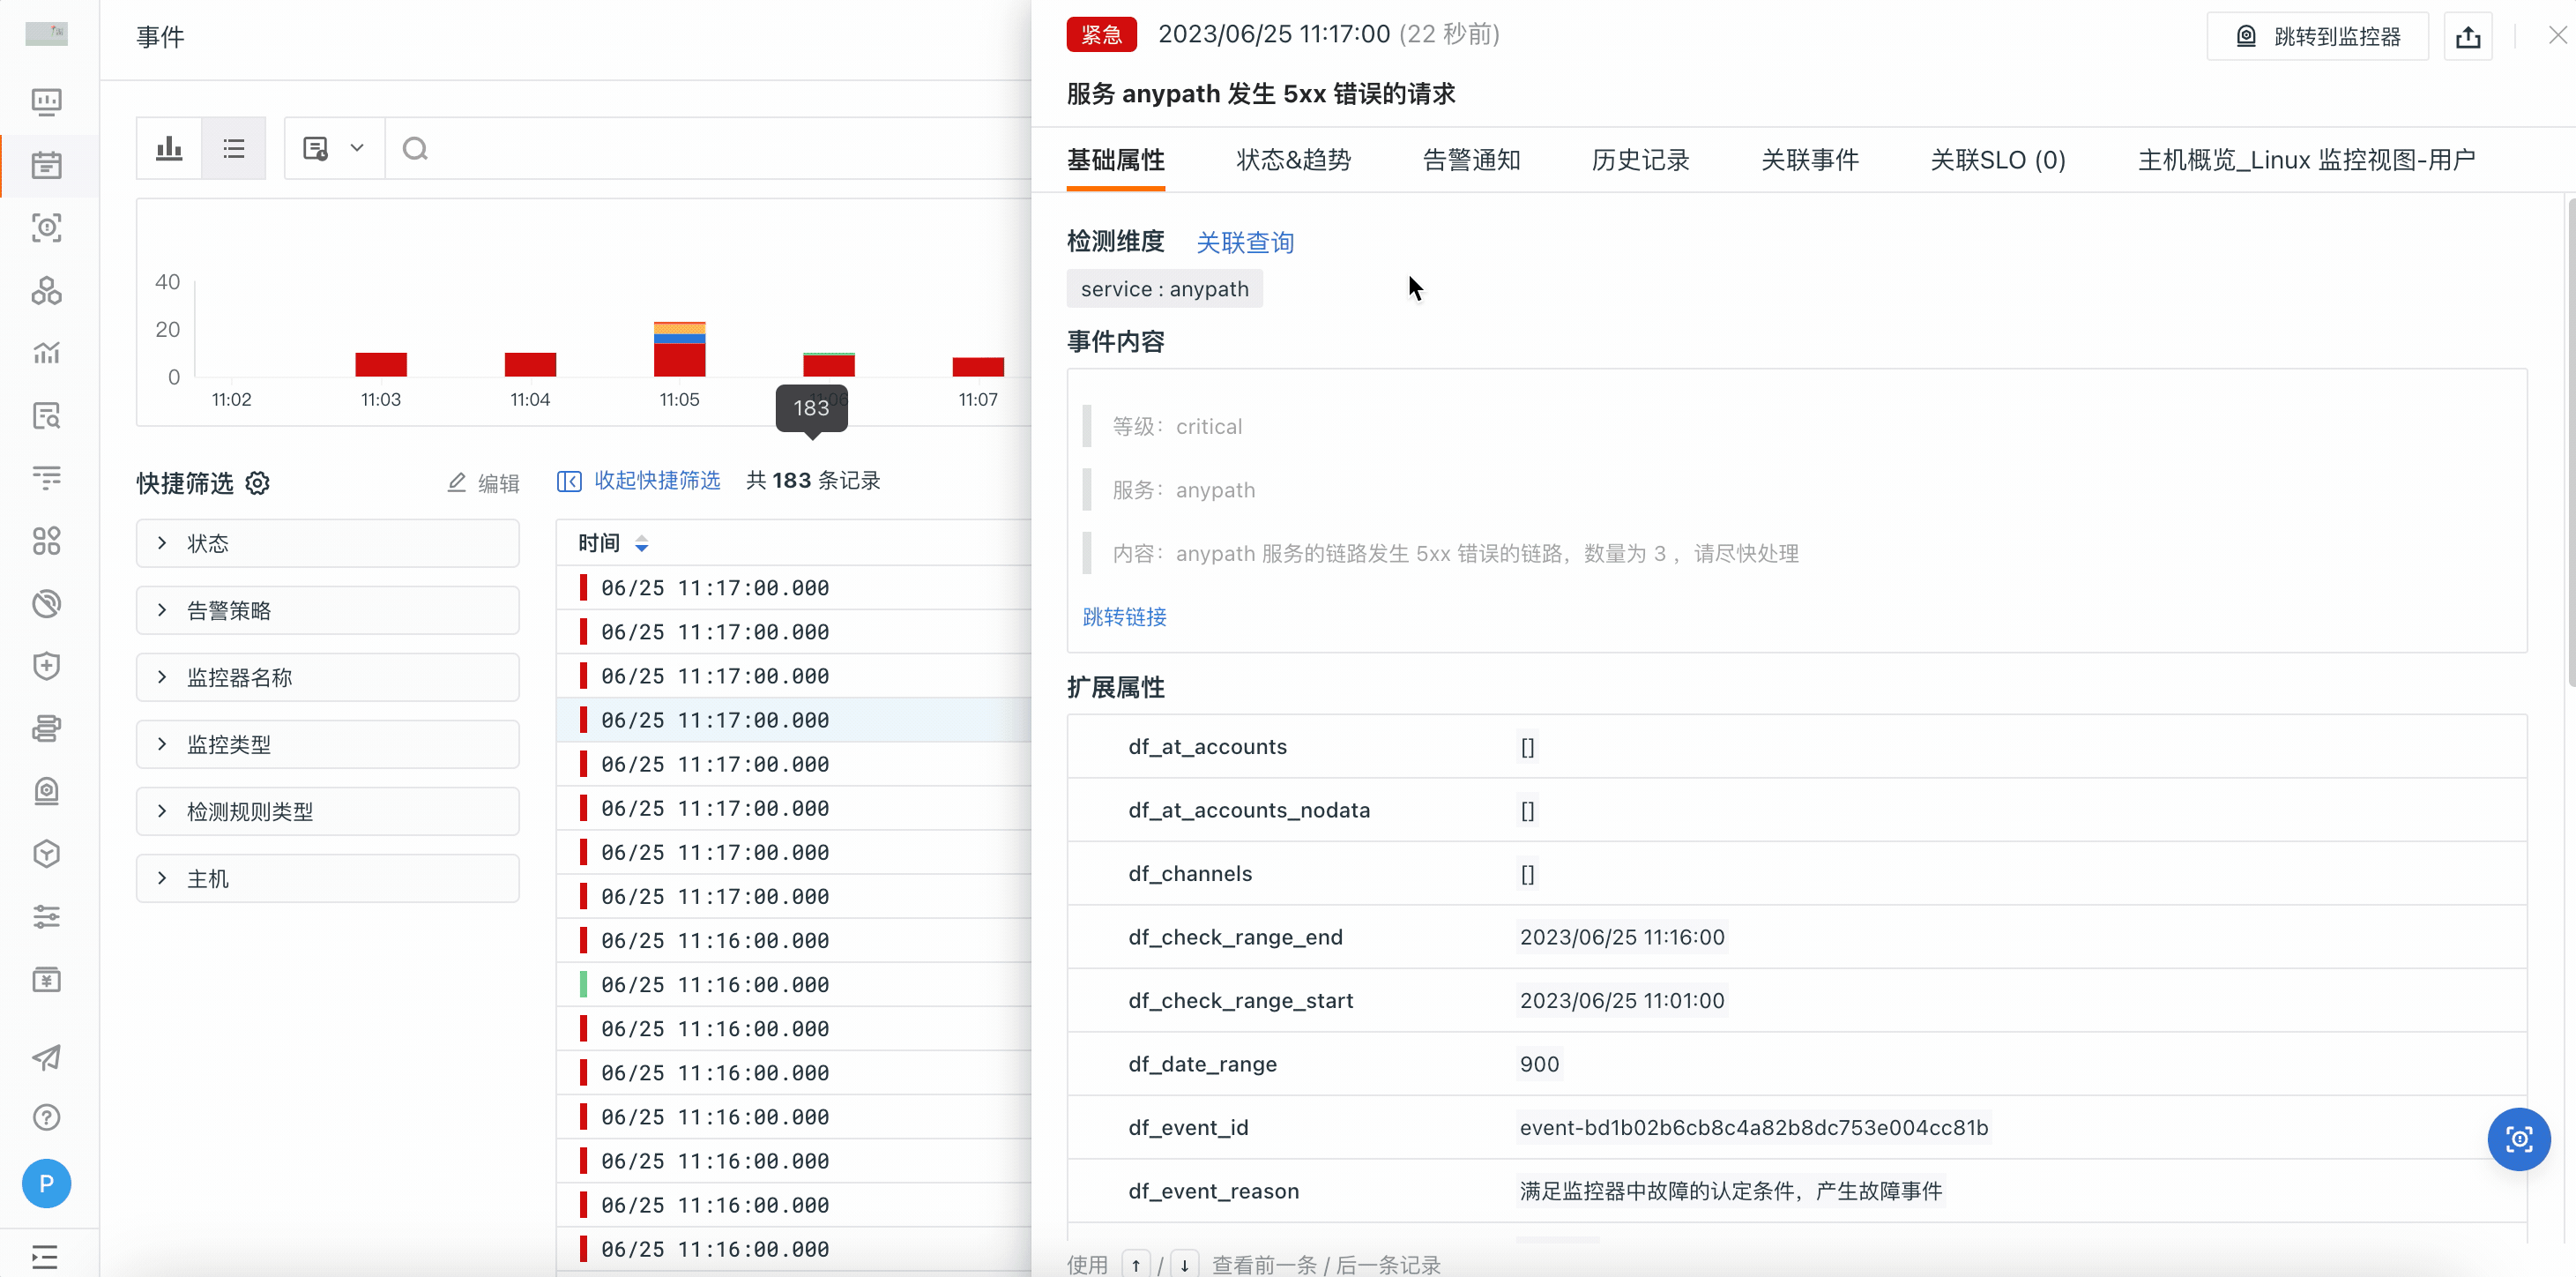Expand the 监控器名称 filter
The height and width of the screenshot is (1277, 2576).
click(327, 677)
